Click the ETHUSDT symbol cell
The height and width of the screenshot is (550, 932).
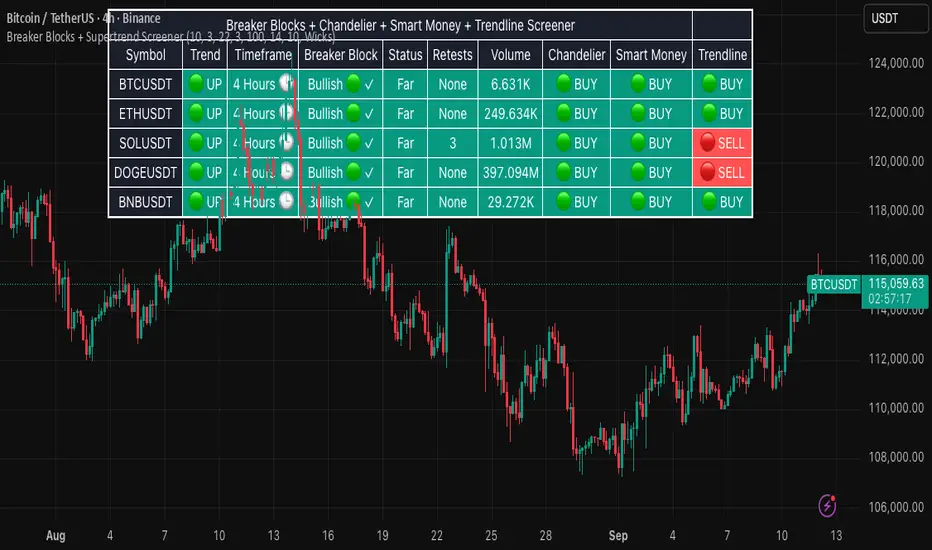coord(146,114)
